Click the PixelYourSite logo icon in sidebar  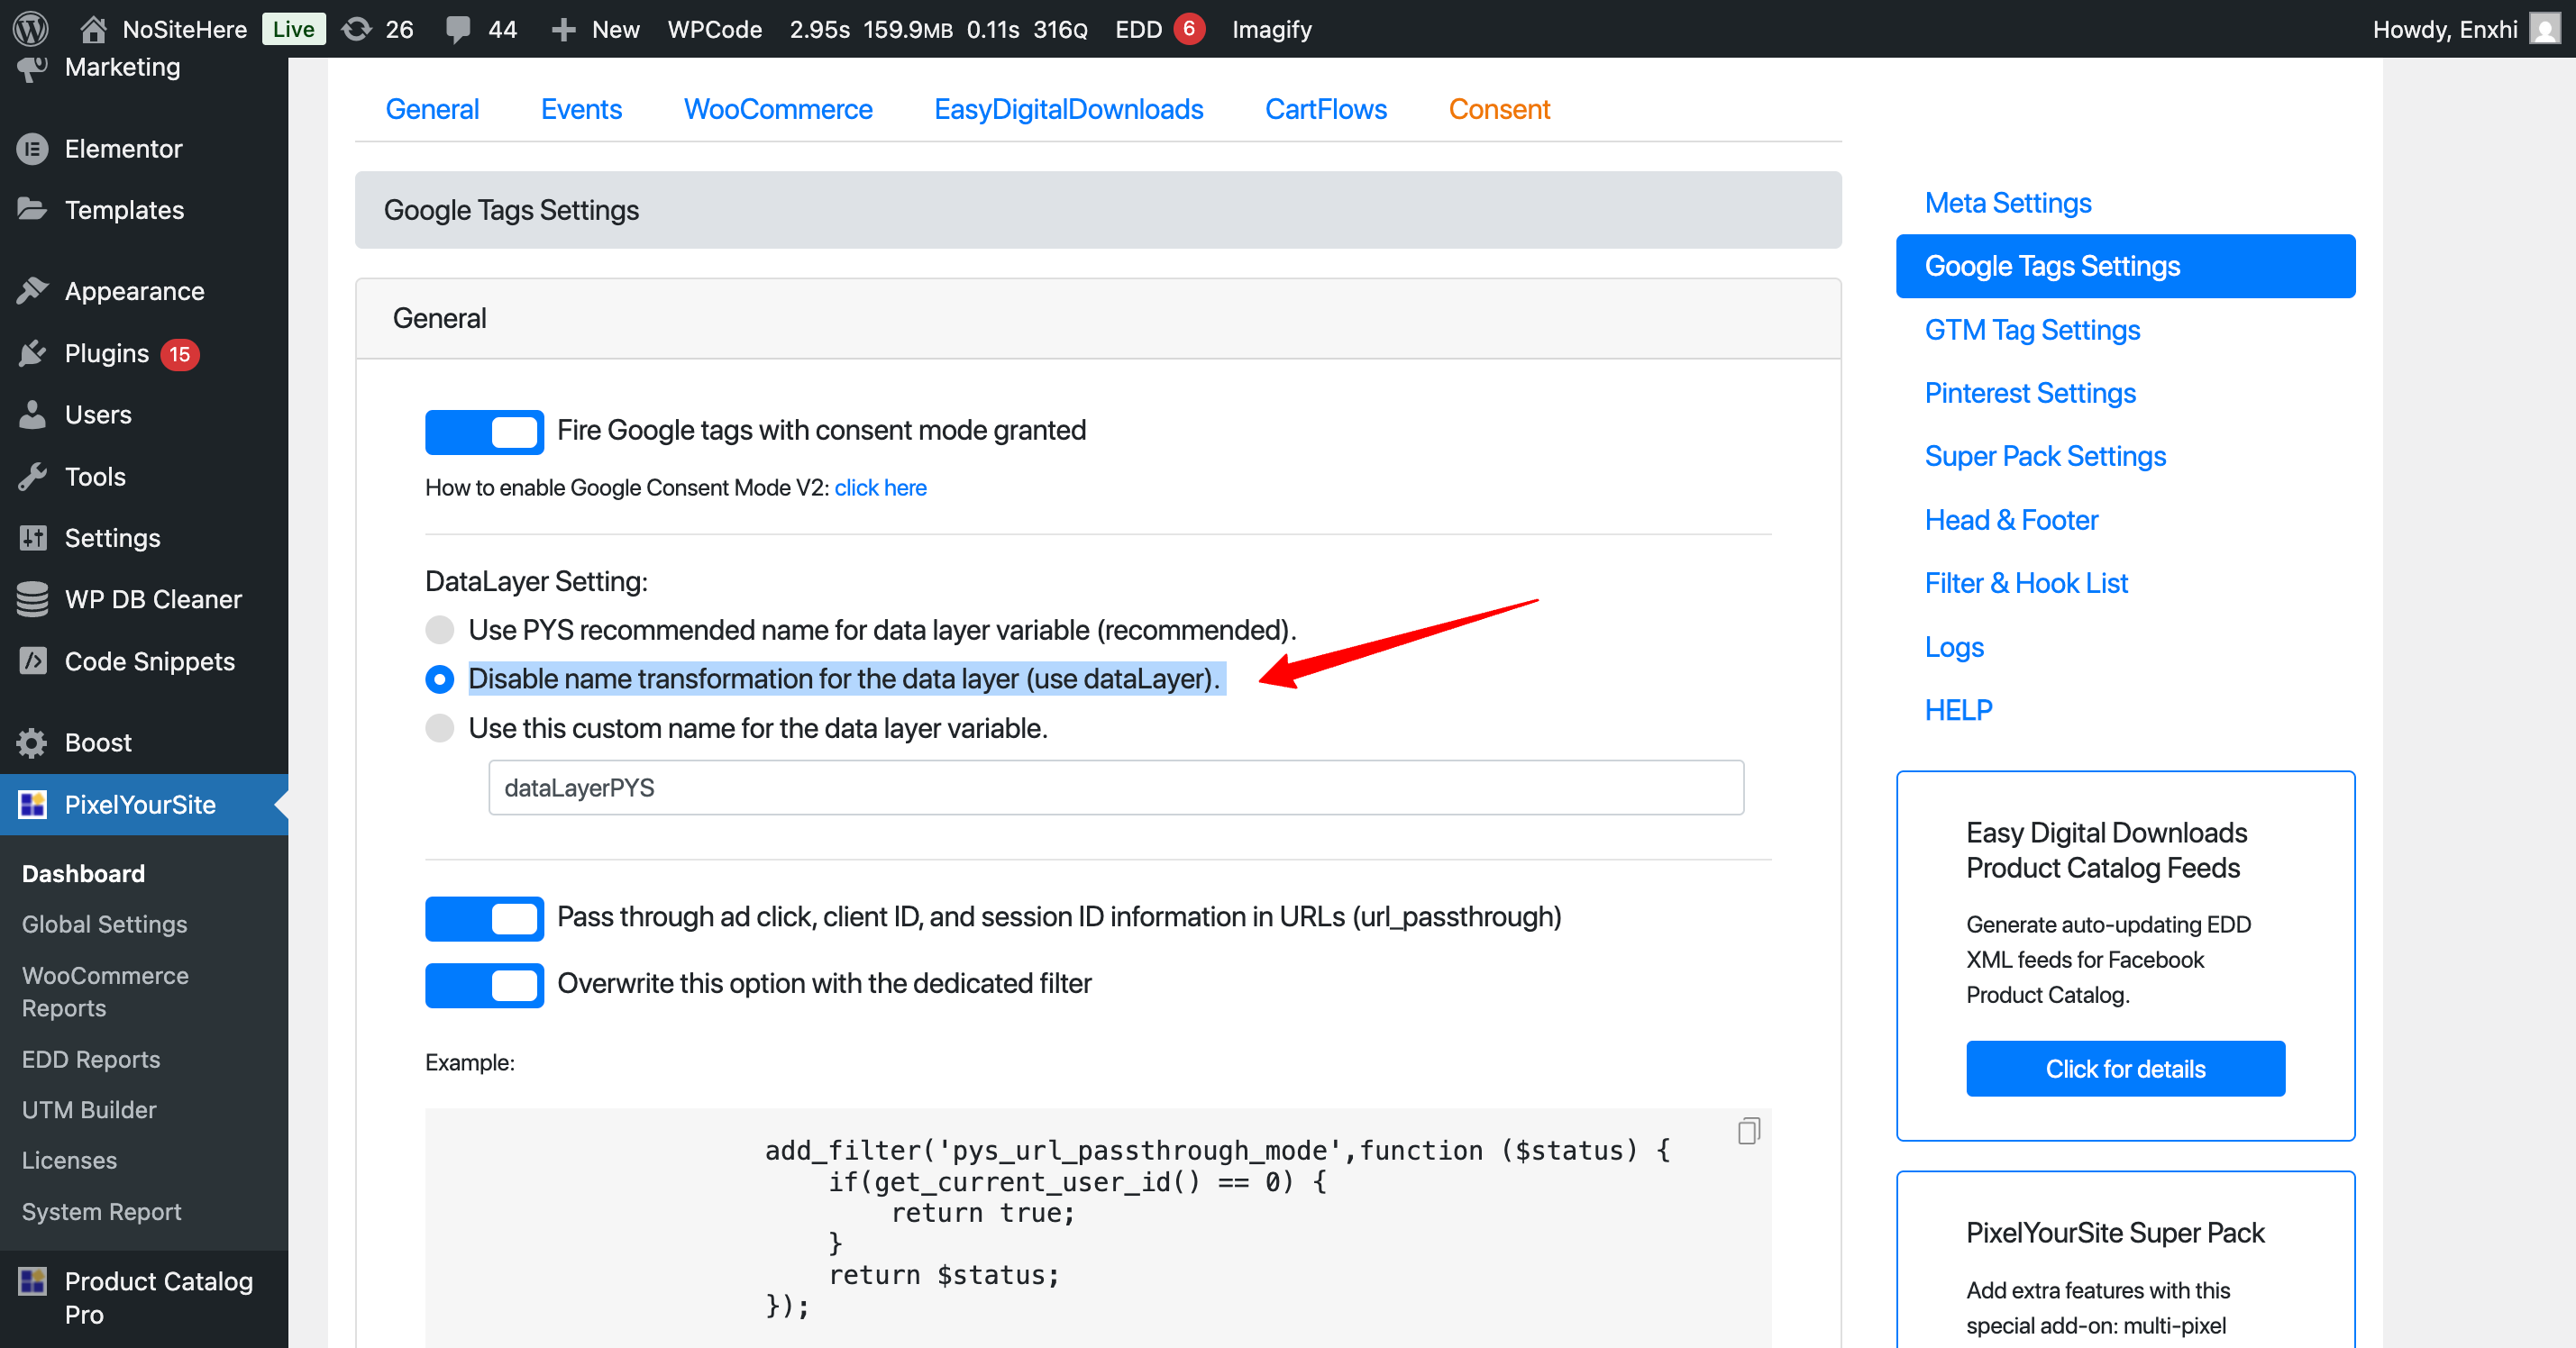click(x=32, y=804)
